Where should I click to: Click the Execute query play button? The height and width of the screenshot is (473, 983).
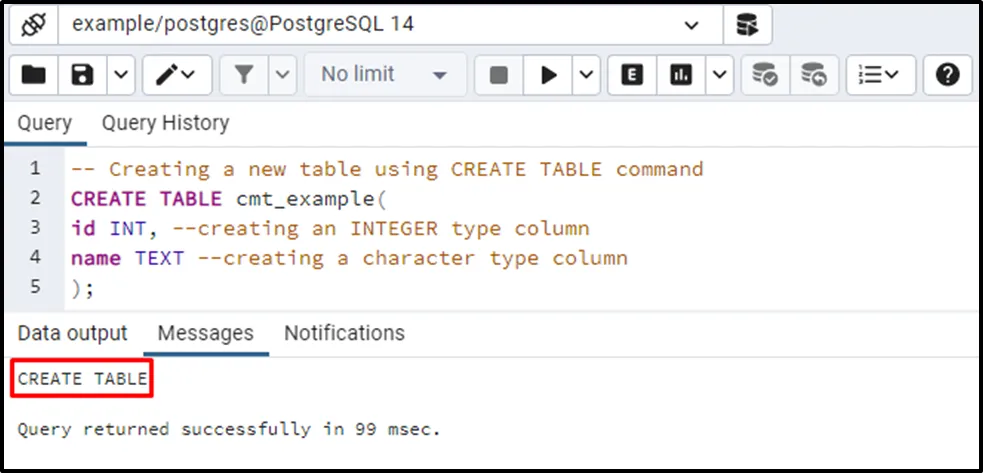548,75
